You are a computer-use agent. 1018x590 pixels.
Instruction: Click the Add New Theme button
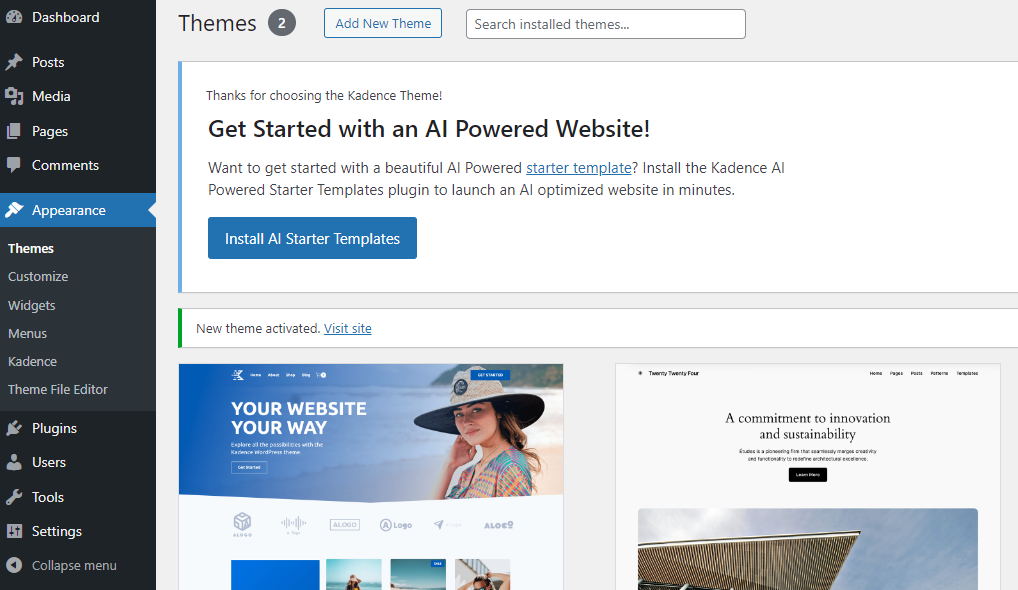coord(383,23)
